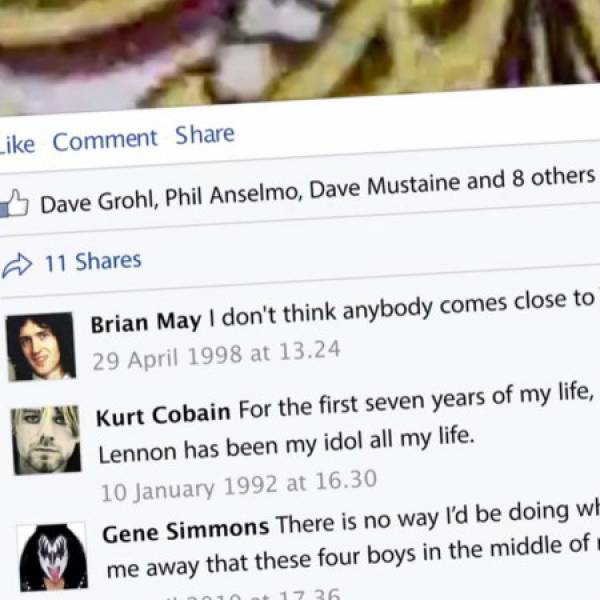Click the share arrow icon
The height and width of the screenshot is (600, 600).
tap(17, 265)
